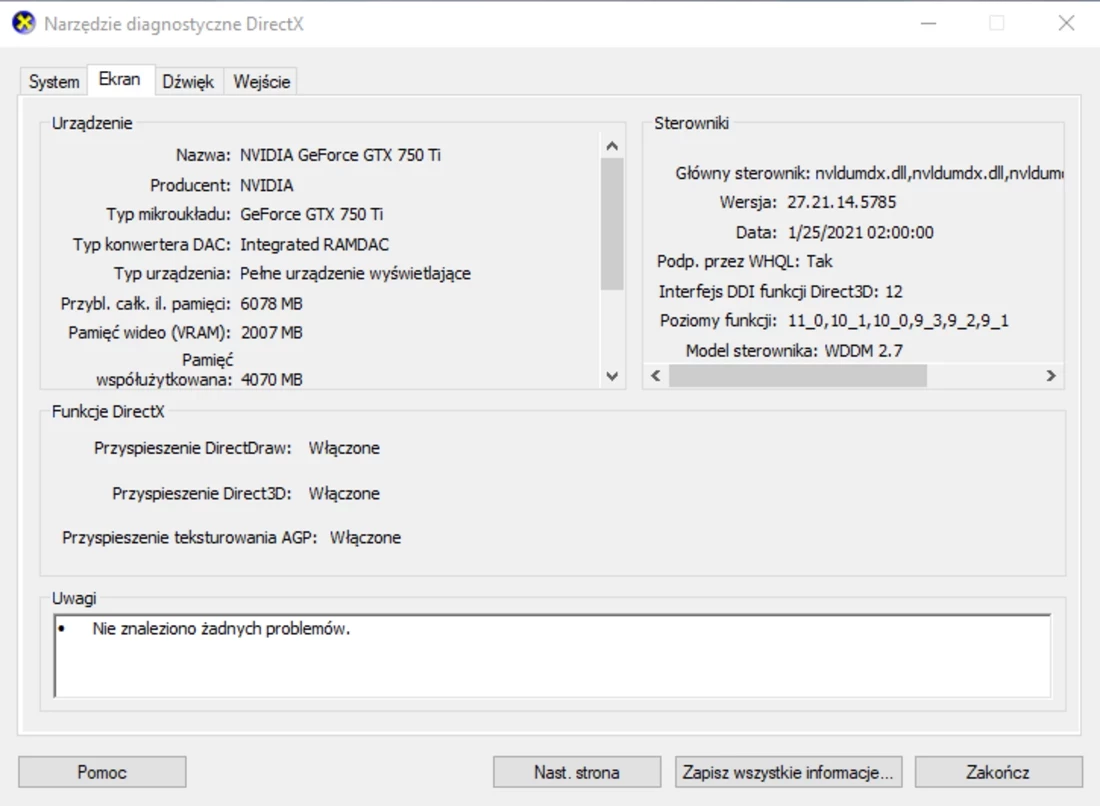
Task: Go to the Wejście tab
Action: (x=261, y=81)
